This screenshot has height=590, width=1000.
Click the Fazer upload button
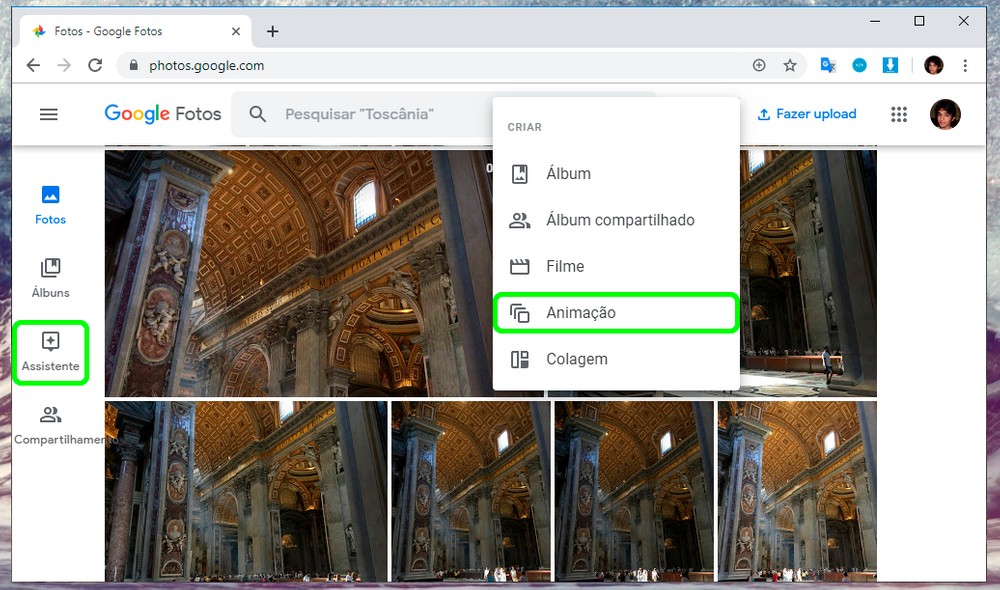pyautogui.click(x=807, y=114)
